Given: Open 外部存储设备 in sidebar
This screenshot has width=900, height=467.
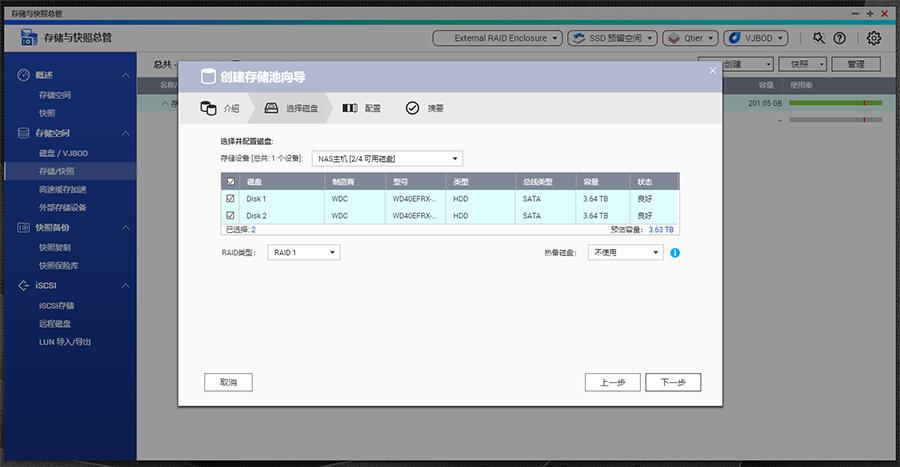Looking at the screenshot, I should point(62,208).
